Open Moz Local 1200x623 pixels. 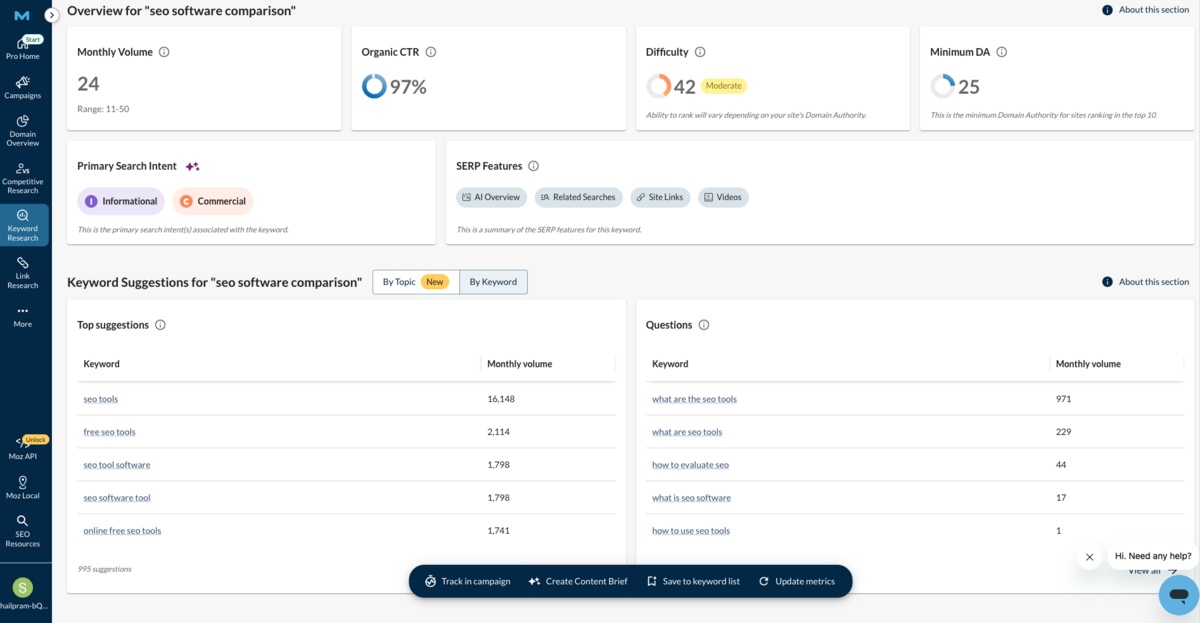pos(23,487)
